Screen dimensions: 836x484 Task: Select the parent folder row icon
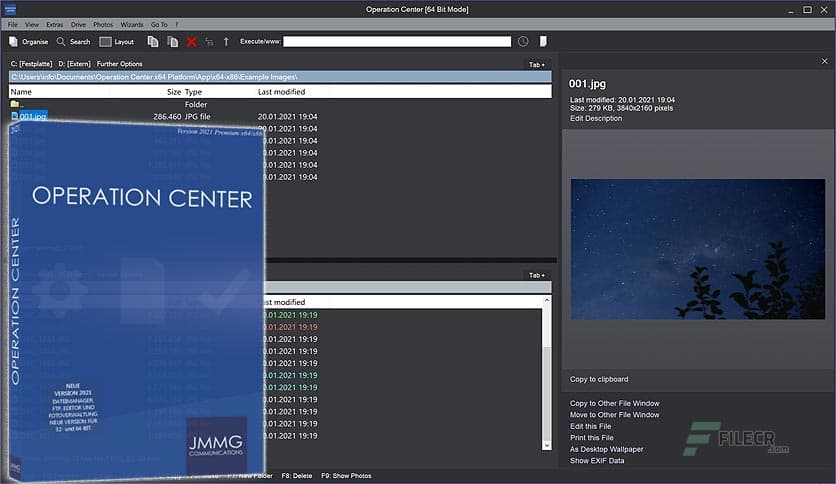click(15, 104)
